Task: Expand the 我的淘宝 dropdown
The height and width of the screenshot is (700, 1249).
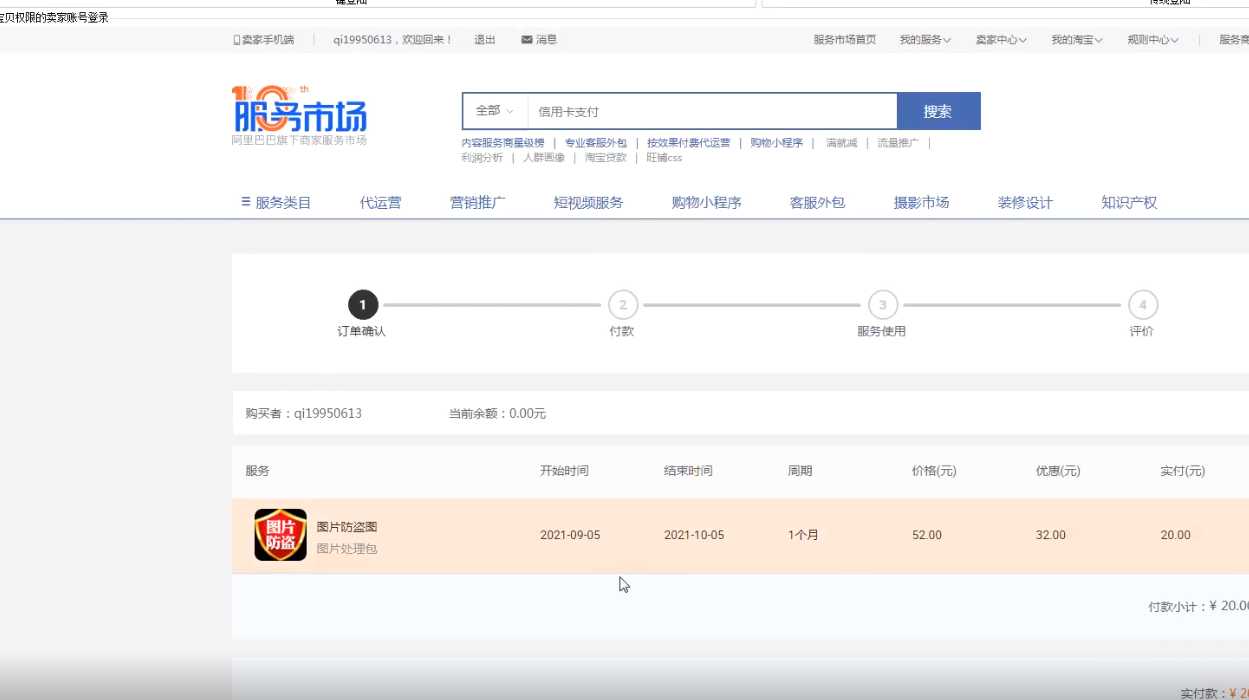Action: click(1077, 40)
